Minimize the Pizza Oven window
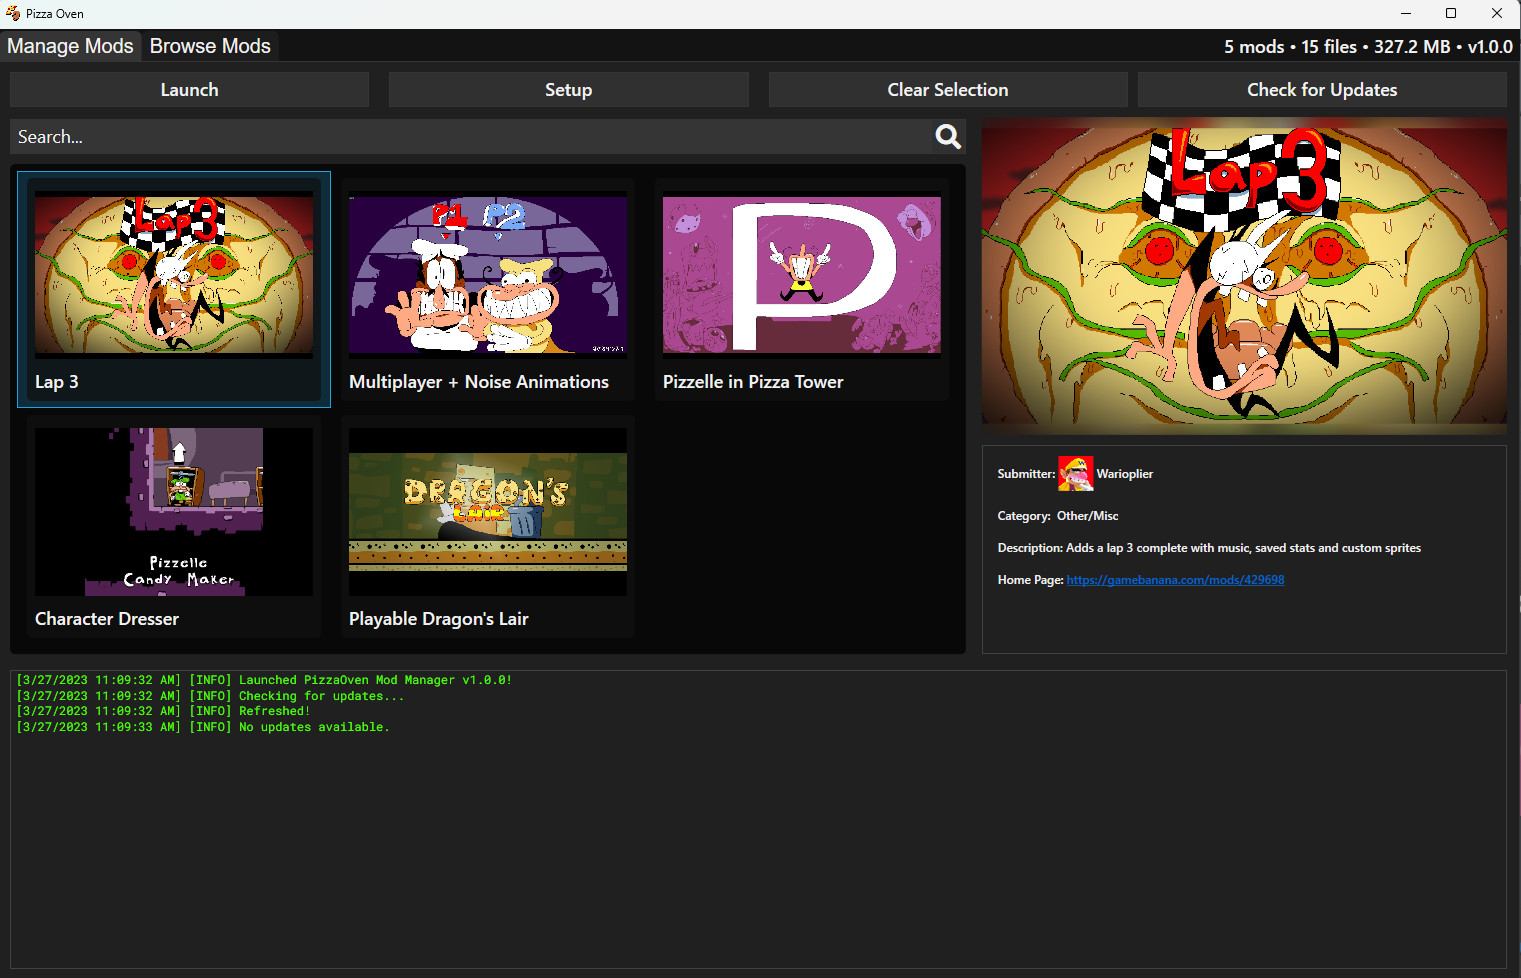The width and height of the screenshot is (1521, 978). [1406, 13]
